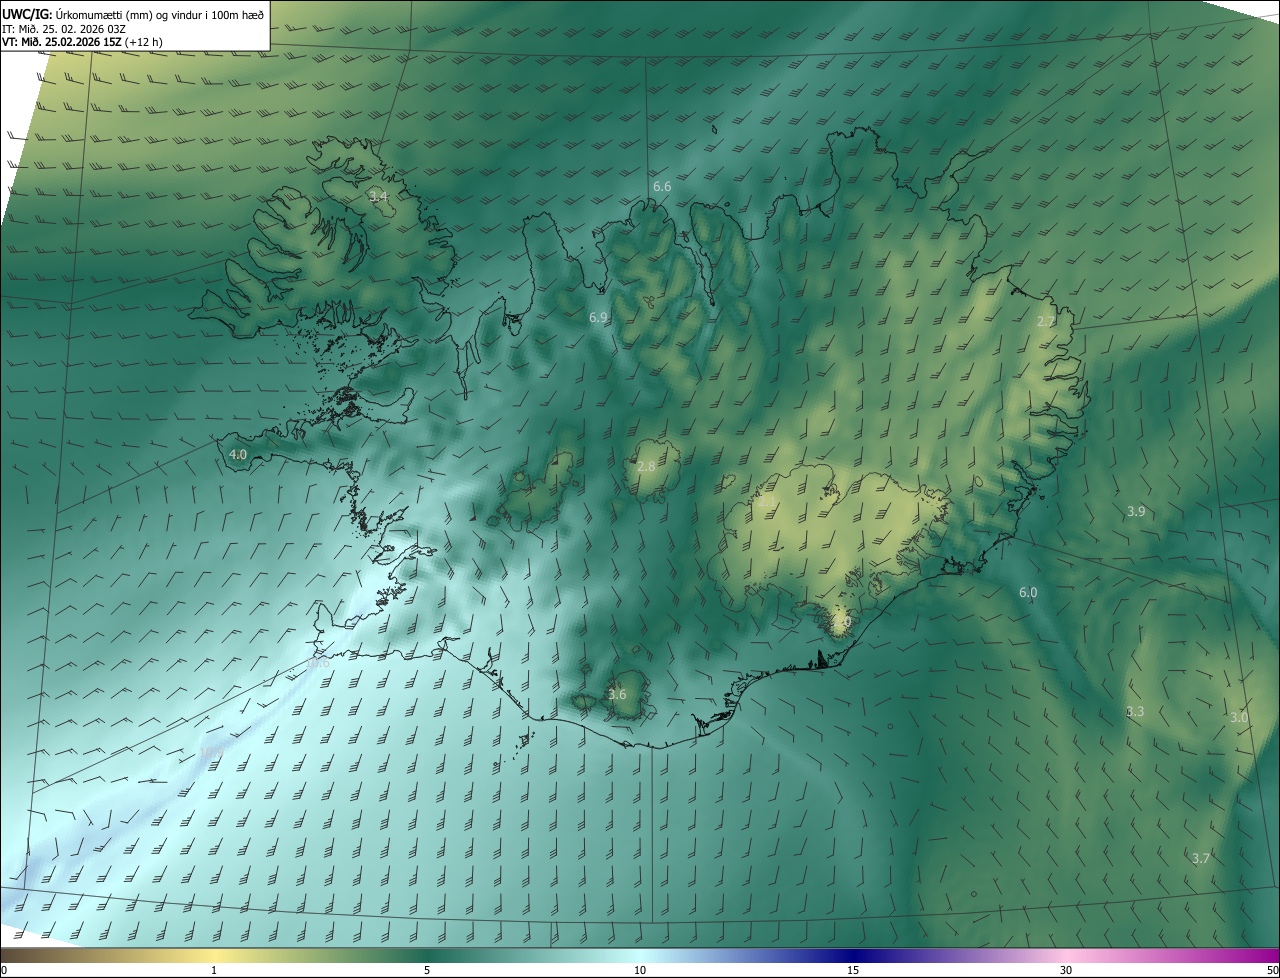Click the 2.8 value on the central glacier
Image resolution: width=1280 pixels, height=978 pixels.
[646, 467]
